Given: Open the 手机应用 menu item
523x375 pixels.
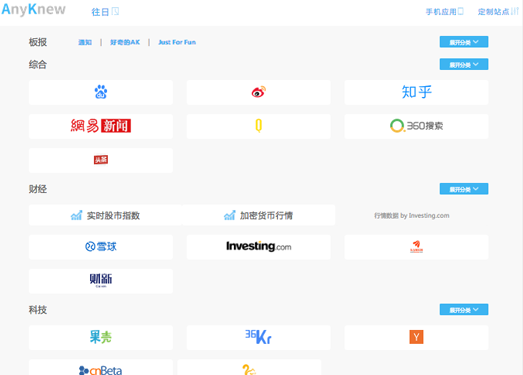Looking at the screenshot, I should [445, 12].
